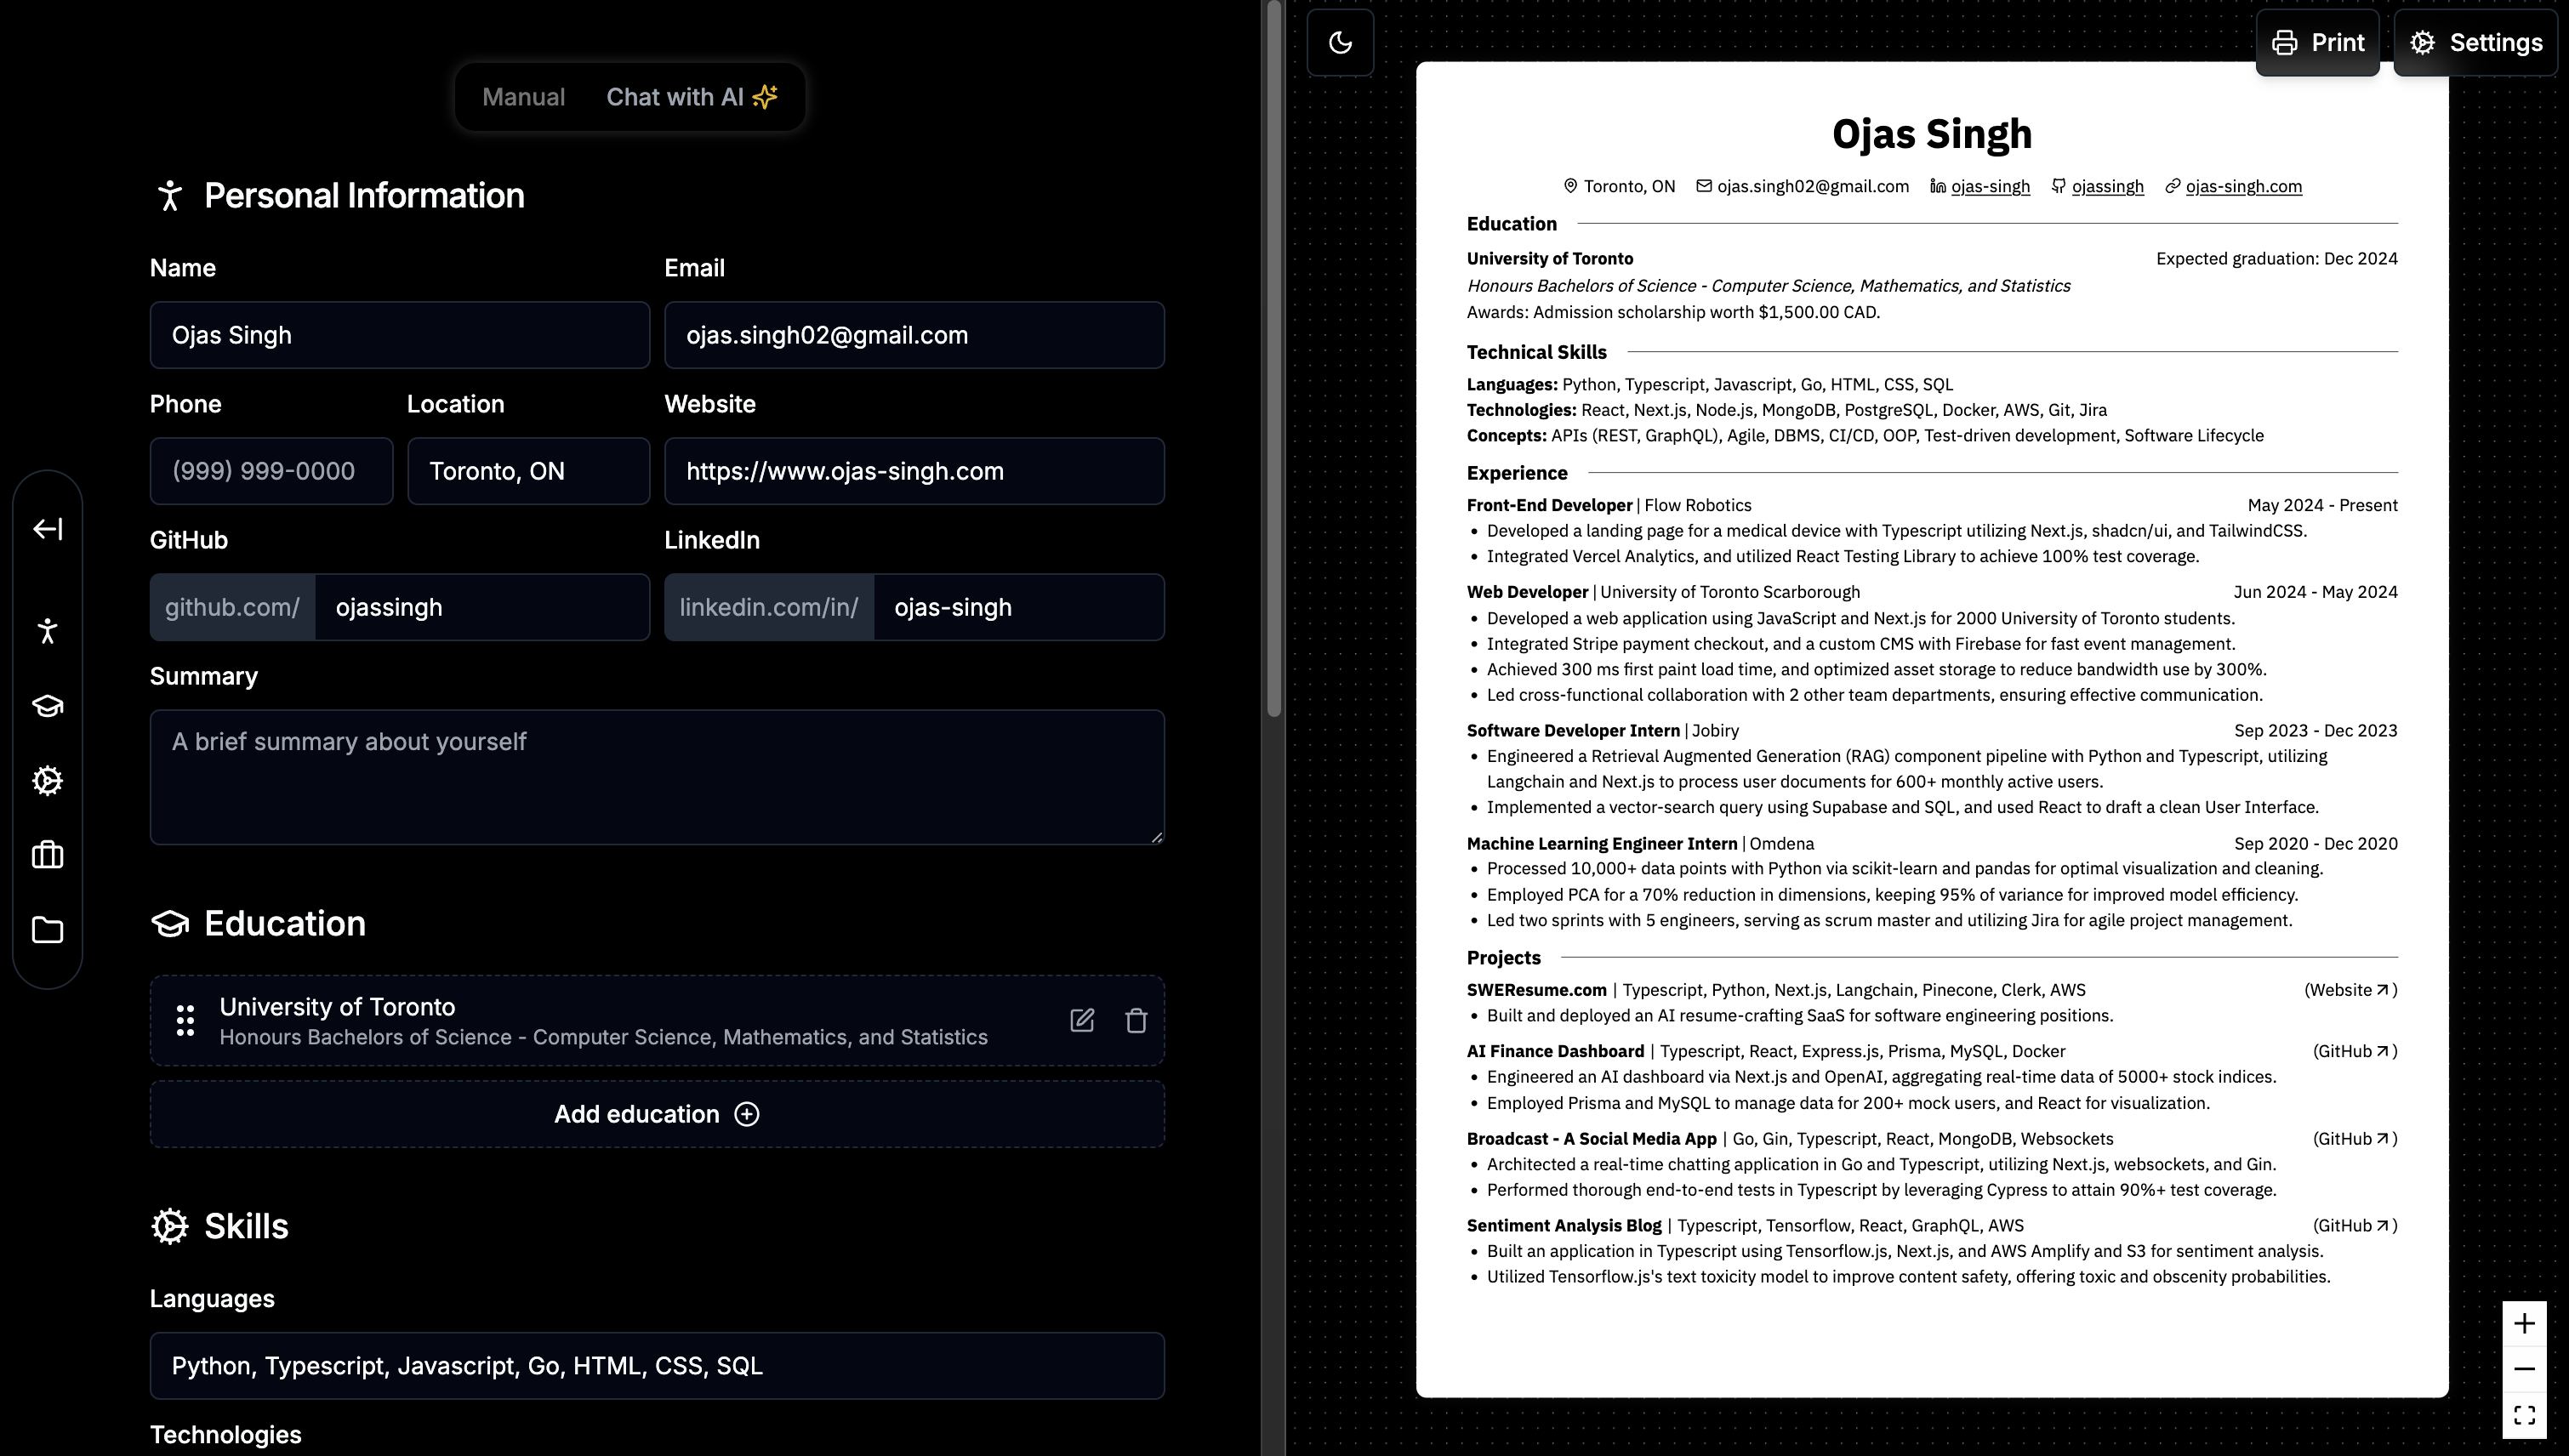Zoom in on the resume preview
The height and width of the screenshot is (1456, 2569).
point(2524,1323)
